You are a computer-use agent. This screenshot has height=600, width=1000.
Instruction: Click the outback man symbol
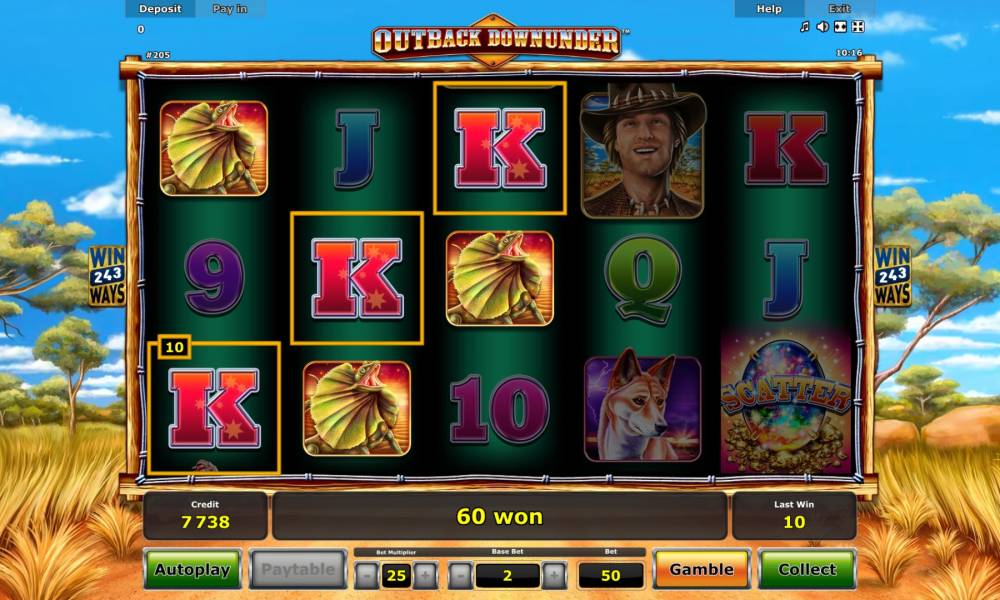643,150
